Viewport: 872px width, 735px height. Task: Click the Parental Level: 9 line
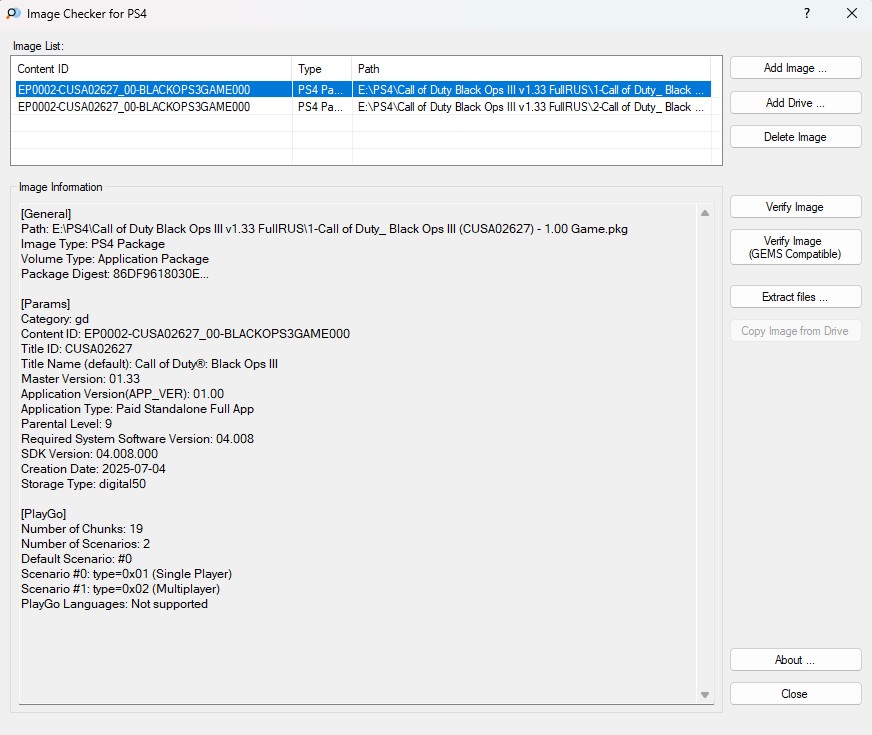66,424
